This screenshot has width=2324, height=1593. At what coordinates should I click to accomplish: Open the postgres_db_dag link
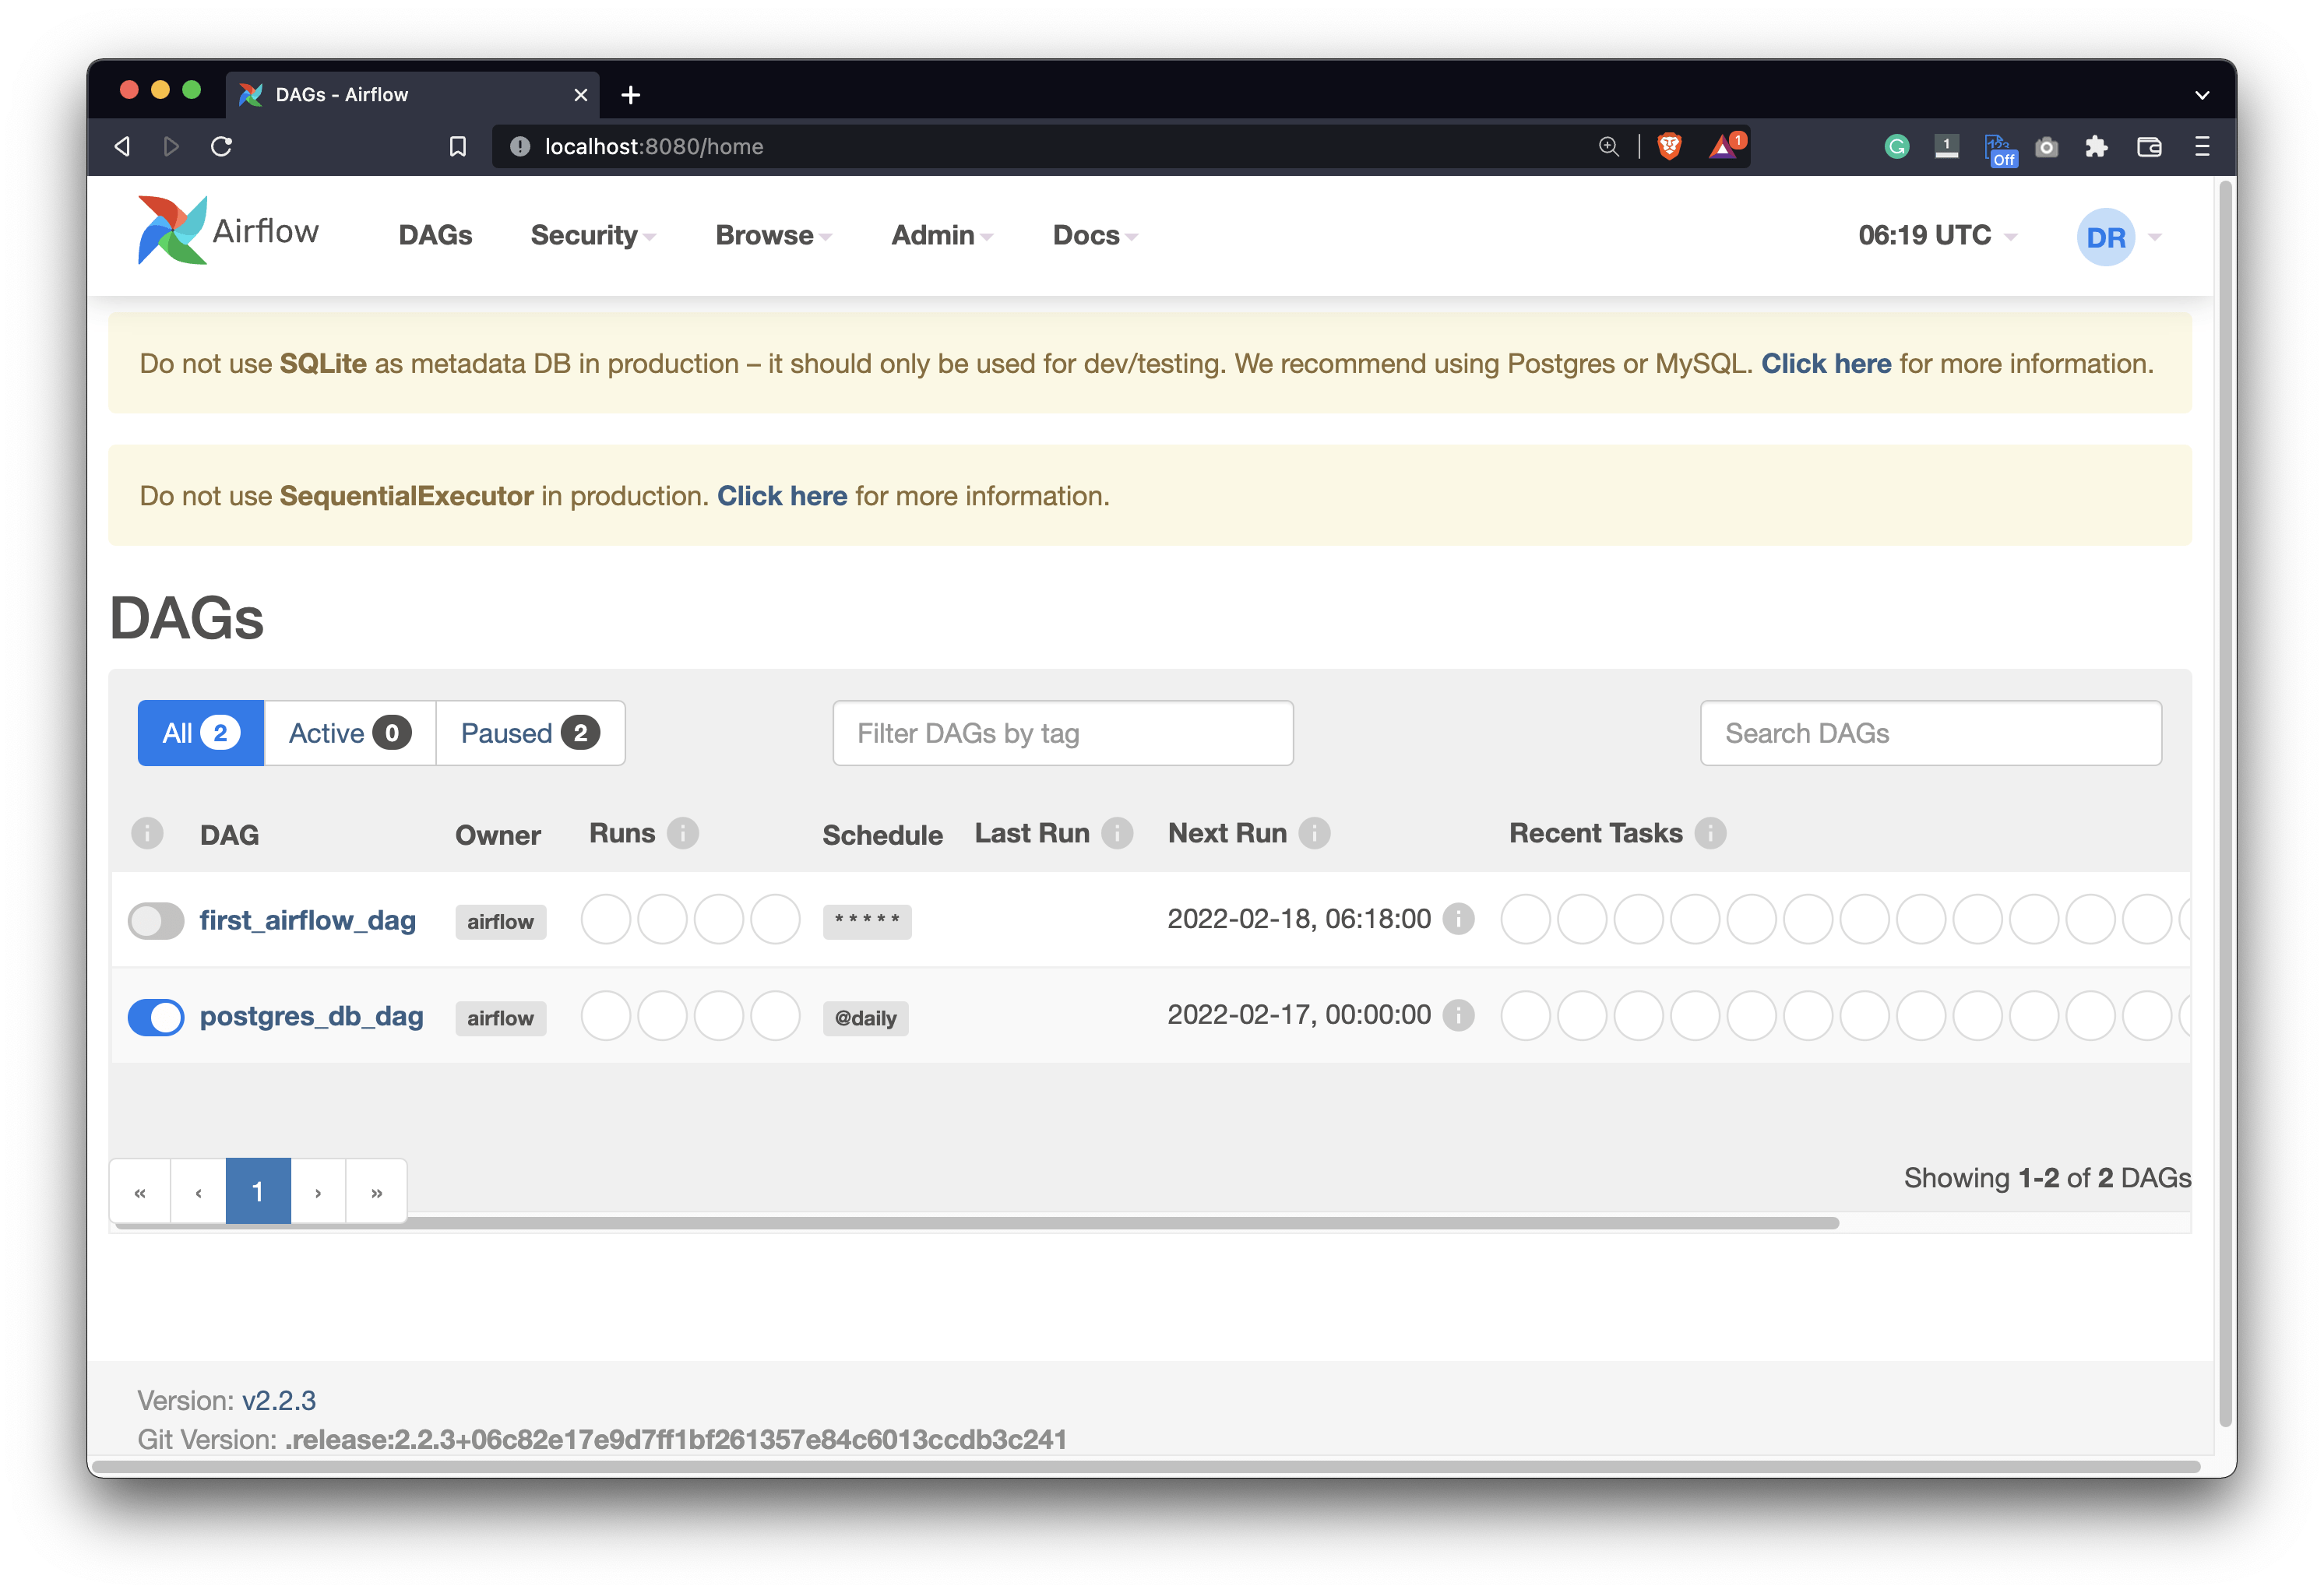point(311,1016)
